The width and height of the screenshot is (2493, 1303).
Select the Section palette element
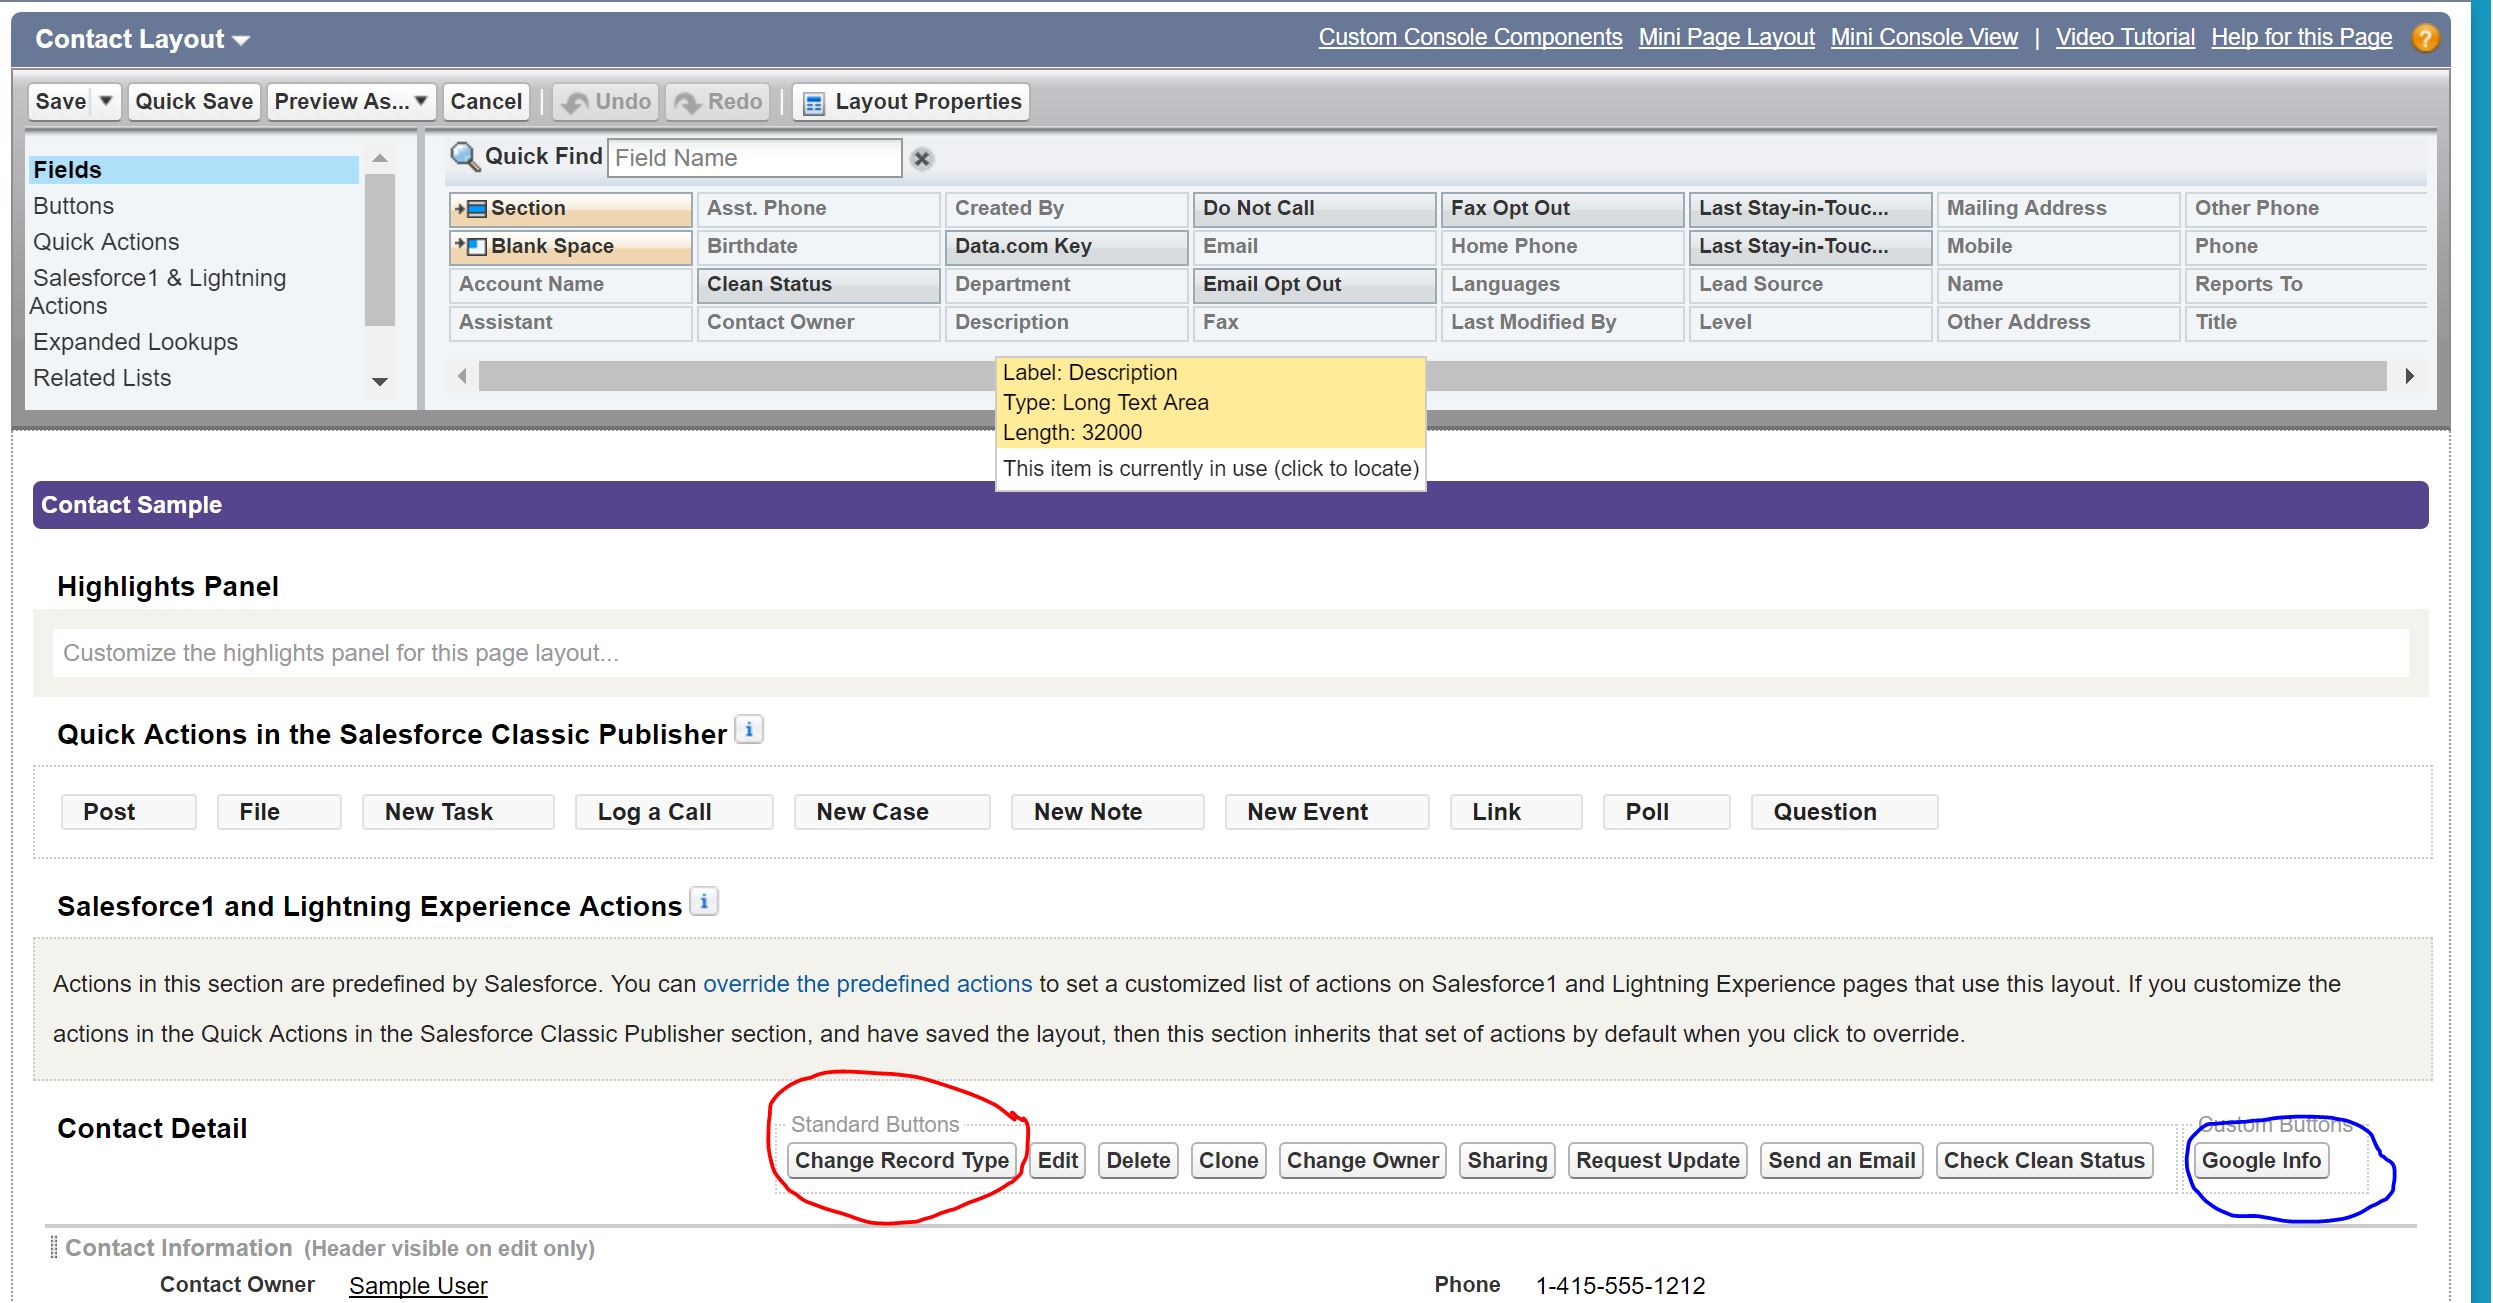point(570,208)
